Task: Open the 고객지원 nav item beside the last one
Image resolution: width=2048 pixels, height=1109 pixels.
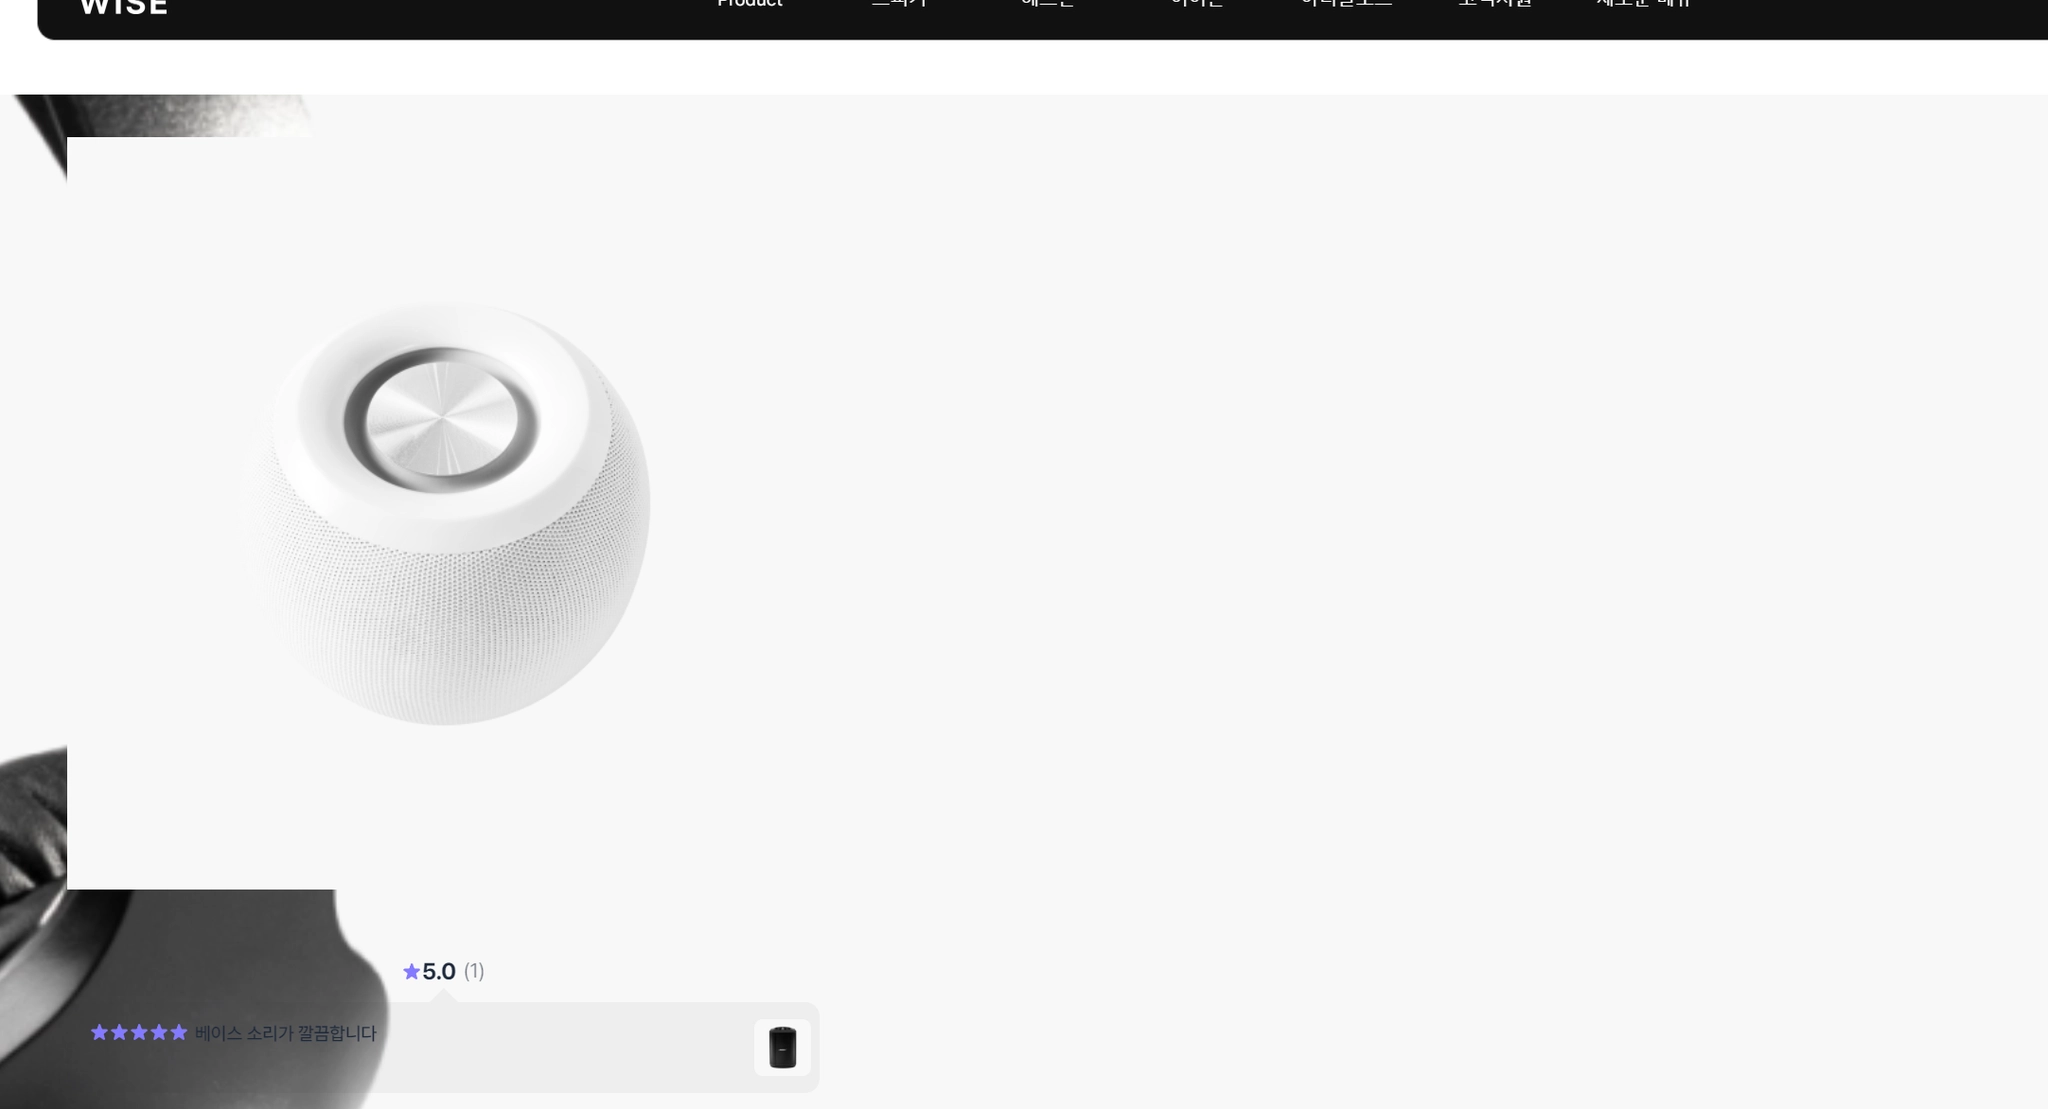Action: point(1495,4)
